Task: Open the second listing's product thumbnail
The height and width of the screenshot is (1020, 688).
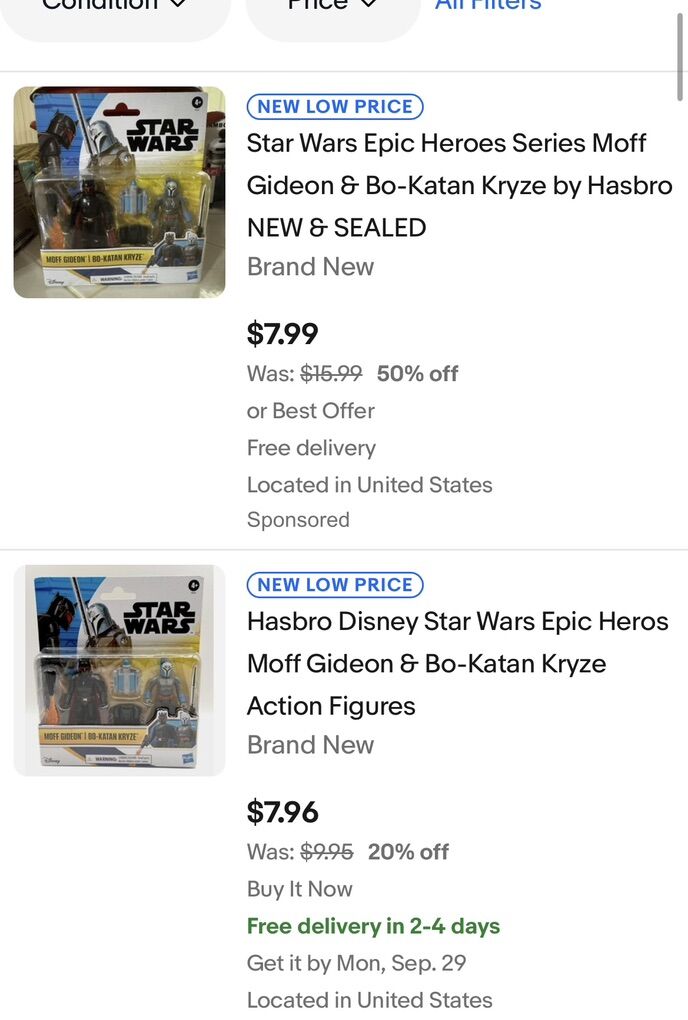Action: pyautogui.click(x=119, y=670)
